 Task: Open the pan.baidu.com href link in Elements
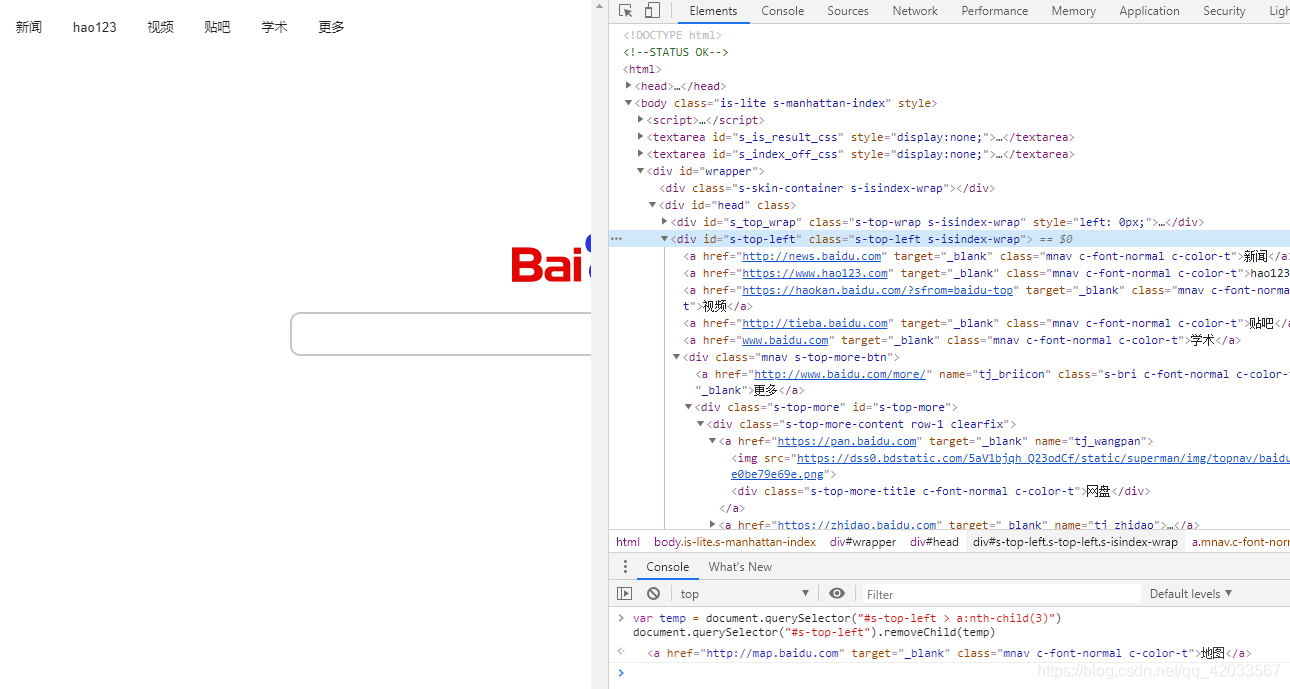847,441
